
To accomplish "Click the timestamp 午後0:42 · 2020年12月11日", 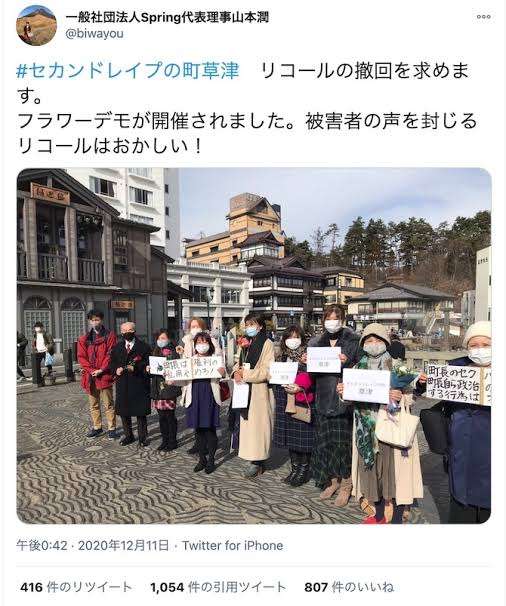I will 93,545.
